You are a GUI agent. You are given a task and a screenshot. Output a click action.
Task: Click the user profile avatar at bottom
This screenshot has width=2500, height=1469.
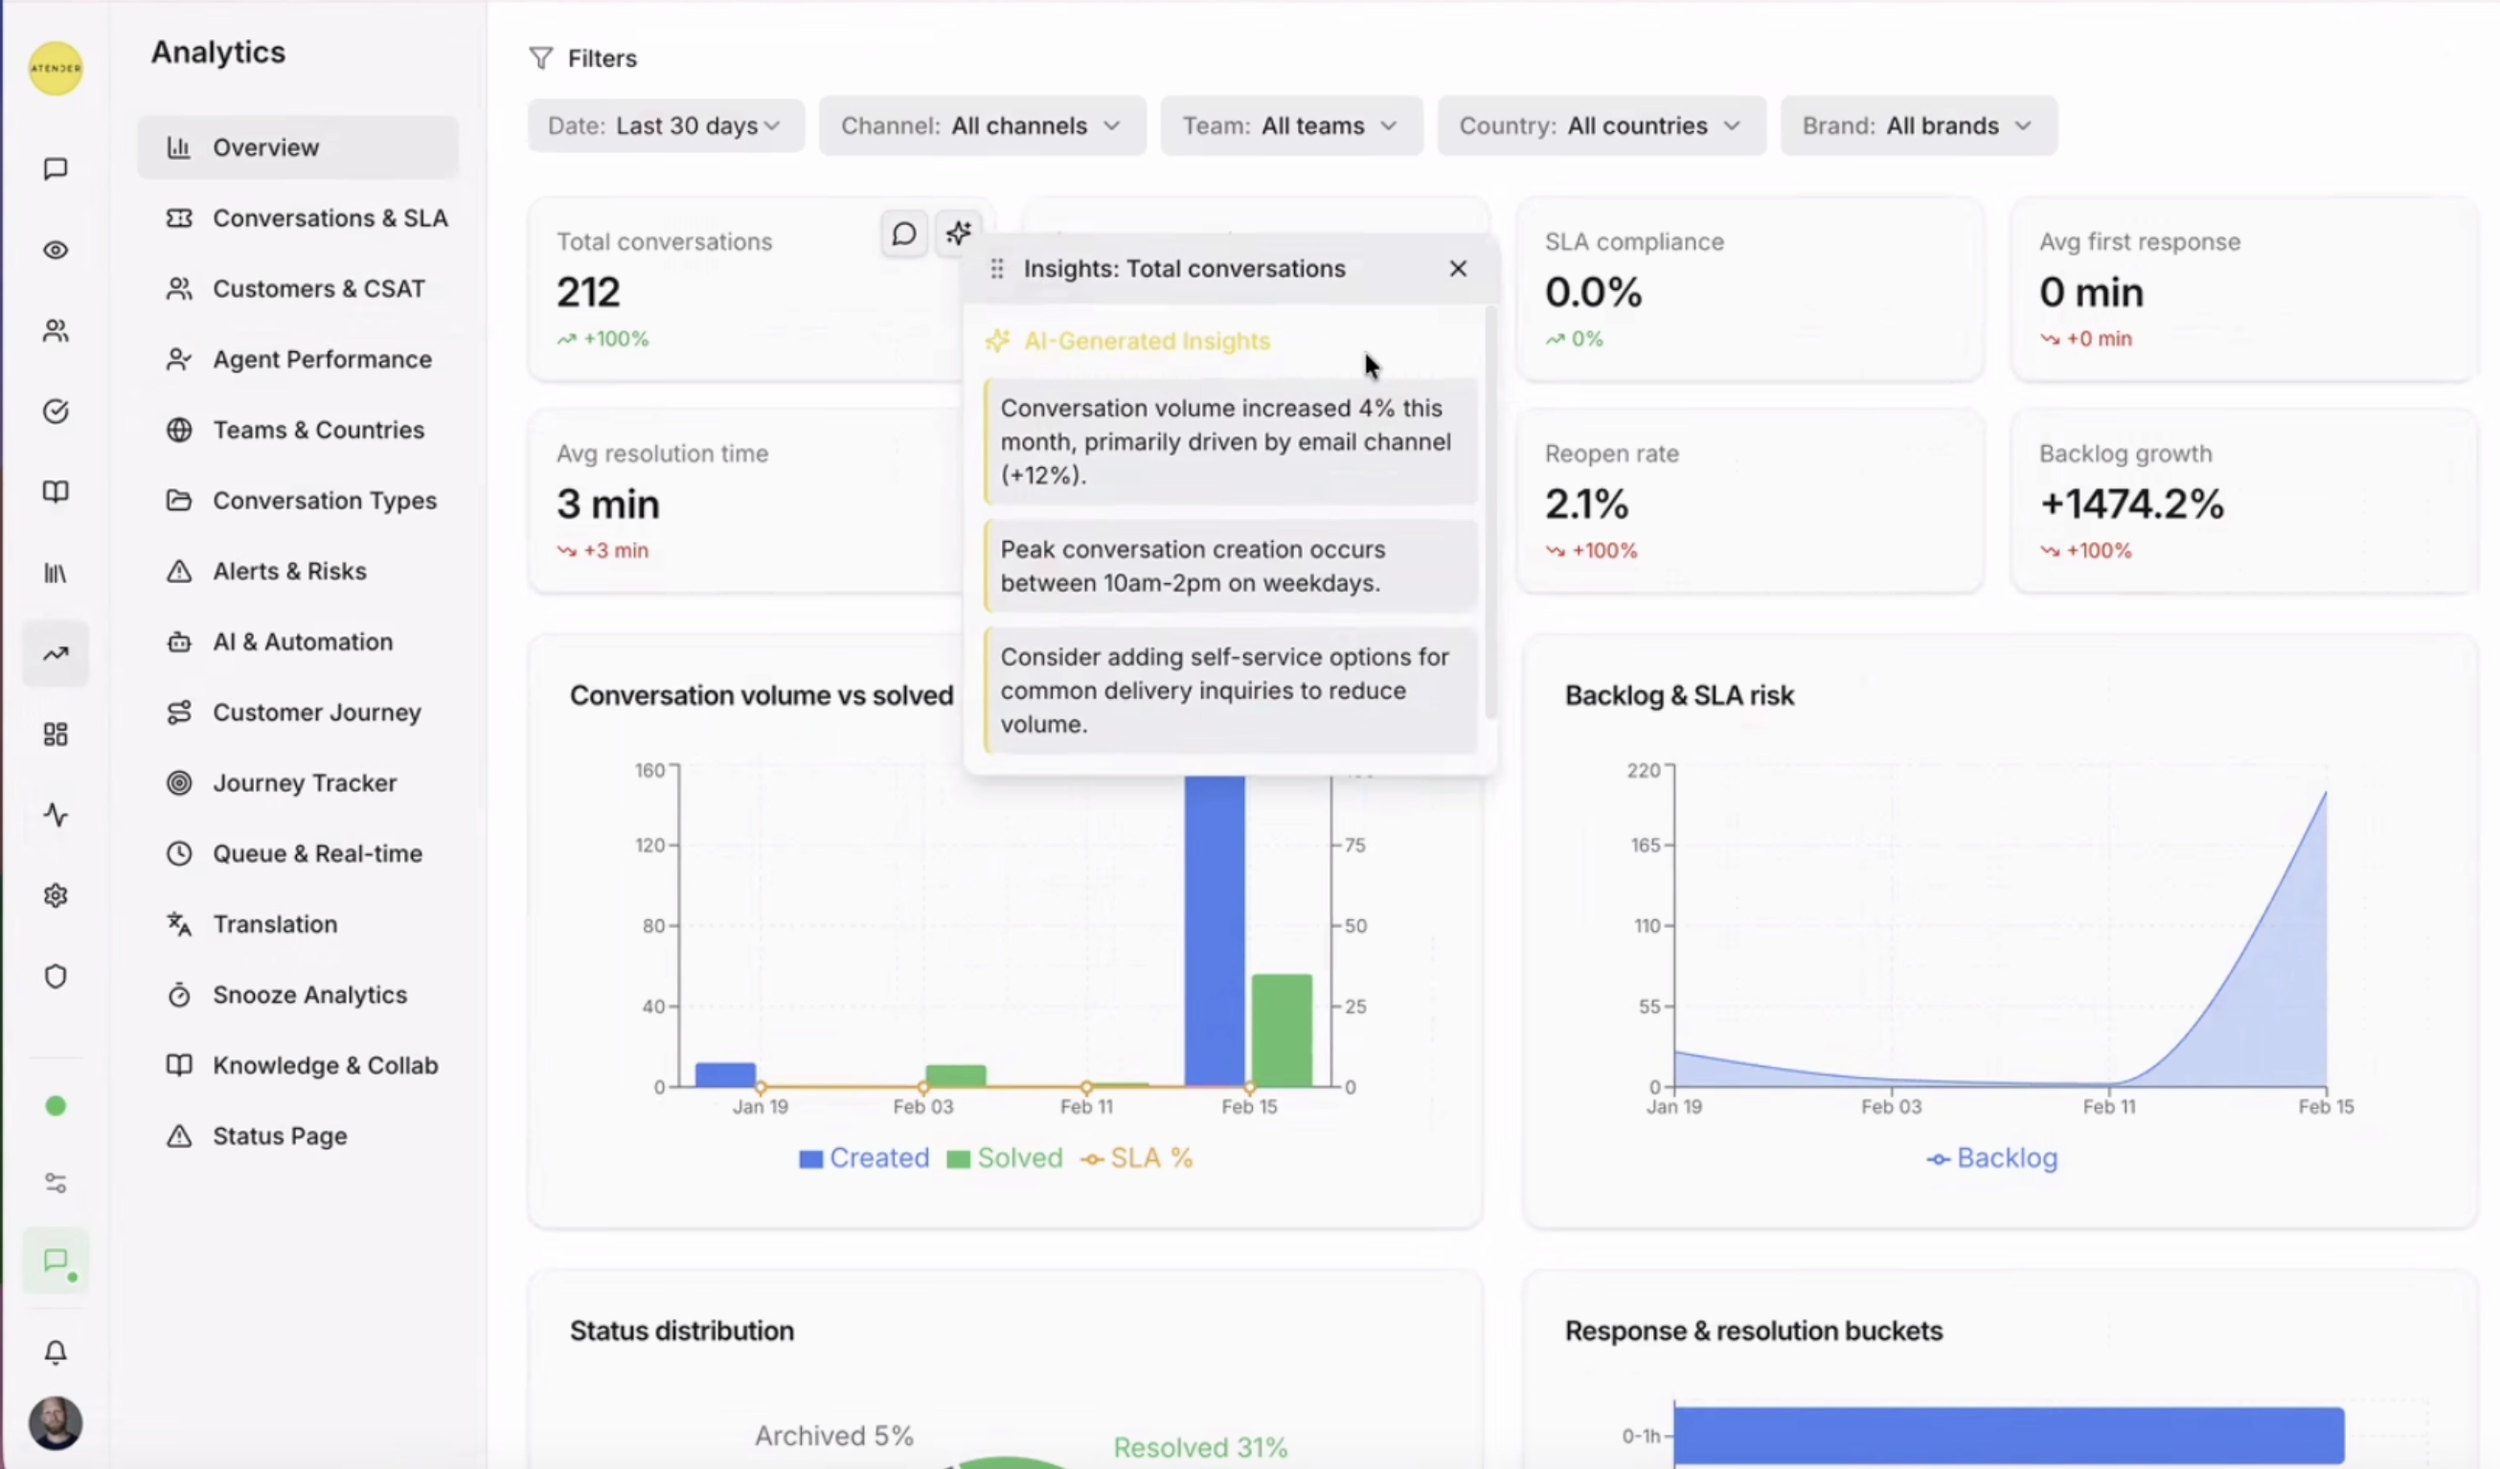(x=56, y=1421)
